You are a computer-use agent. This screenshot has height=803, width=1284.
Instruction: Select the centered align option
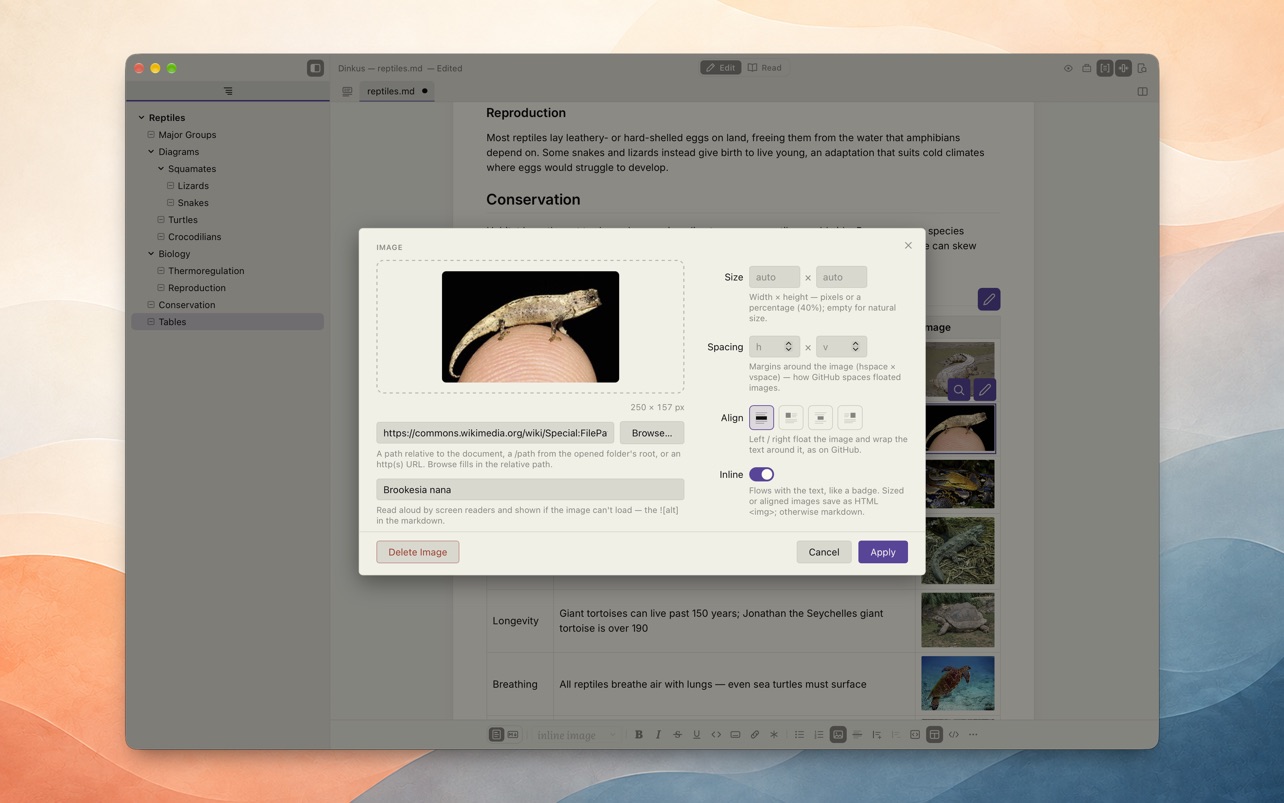[x=820, y=417]
